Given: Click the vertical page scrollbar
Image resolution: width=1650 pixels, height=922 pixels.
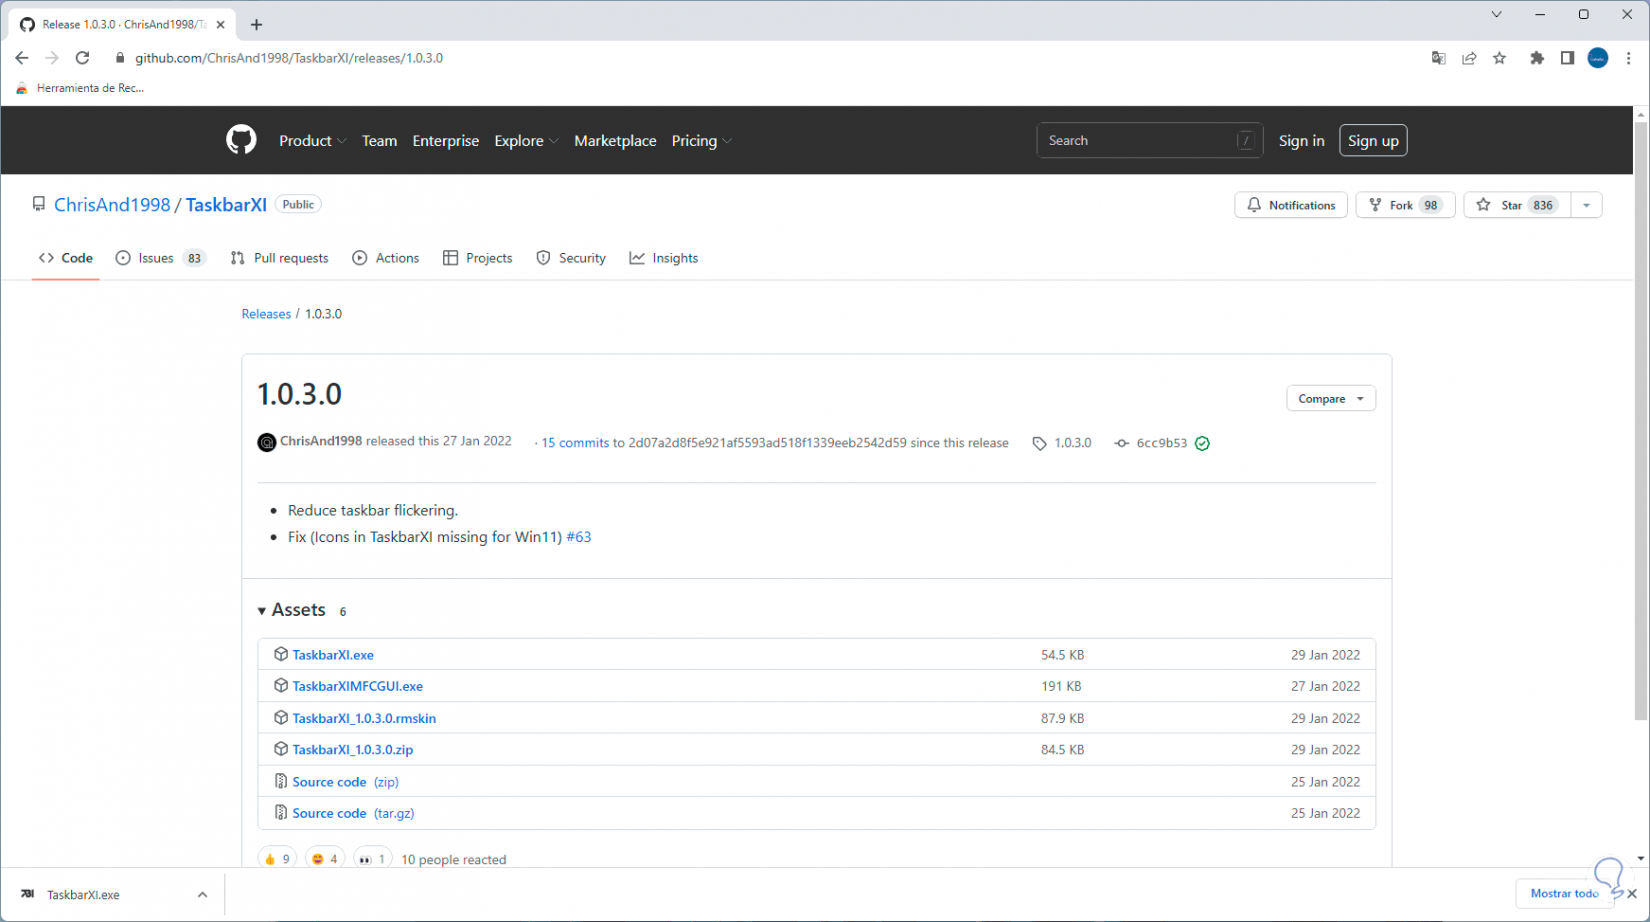Looking at the screenshot, I should pyautogui.click(x=1641, y=420).
